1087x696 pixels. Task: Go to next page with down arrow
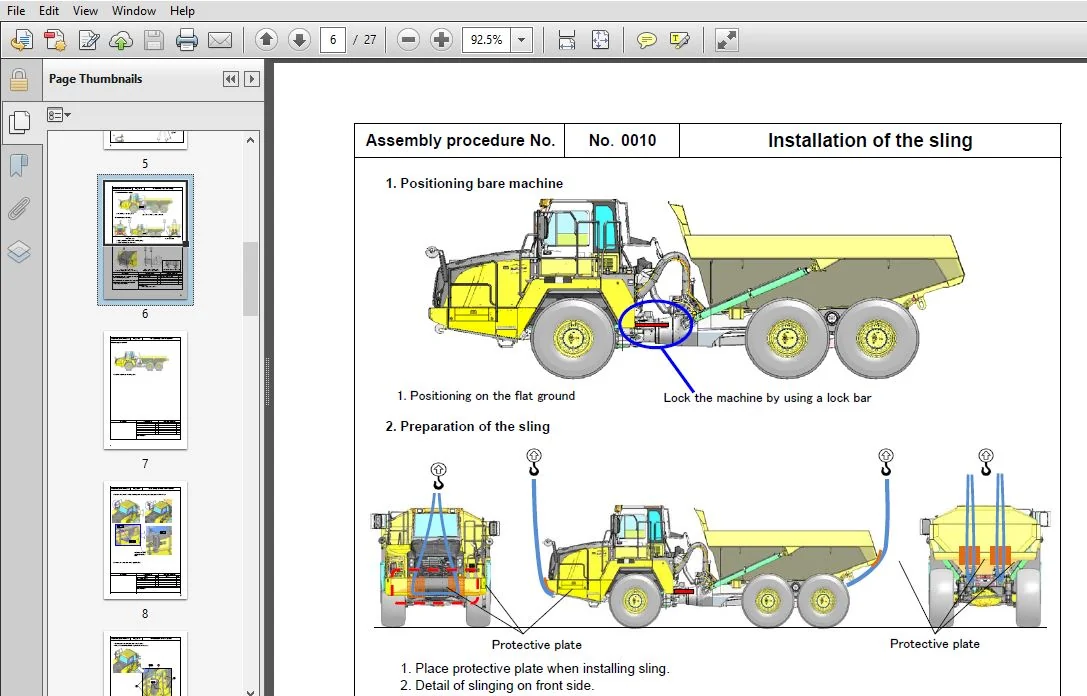tap(299, 40)
